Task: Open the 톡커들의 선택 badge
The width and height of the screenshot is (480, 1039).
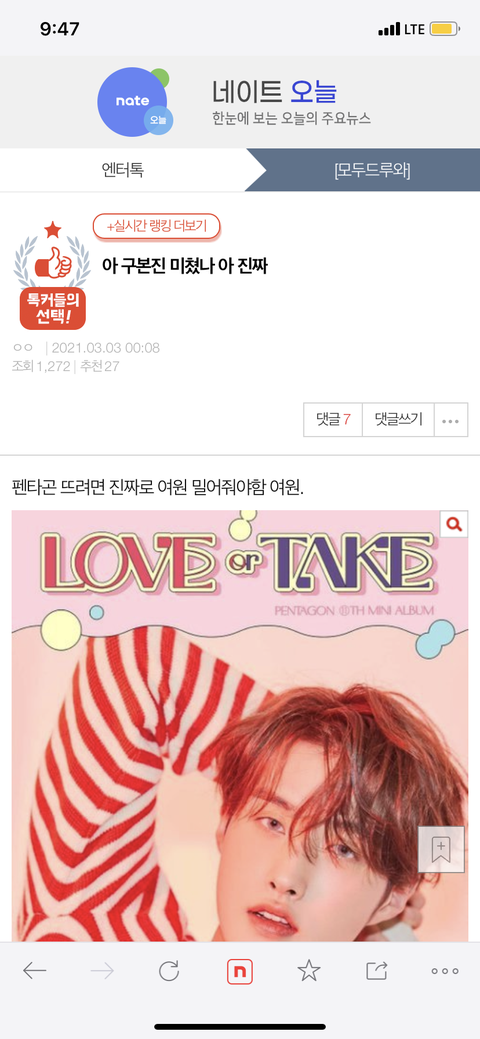Action: (52, 276)
